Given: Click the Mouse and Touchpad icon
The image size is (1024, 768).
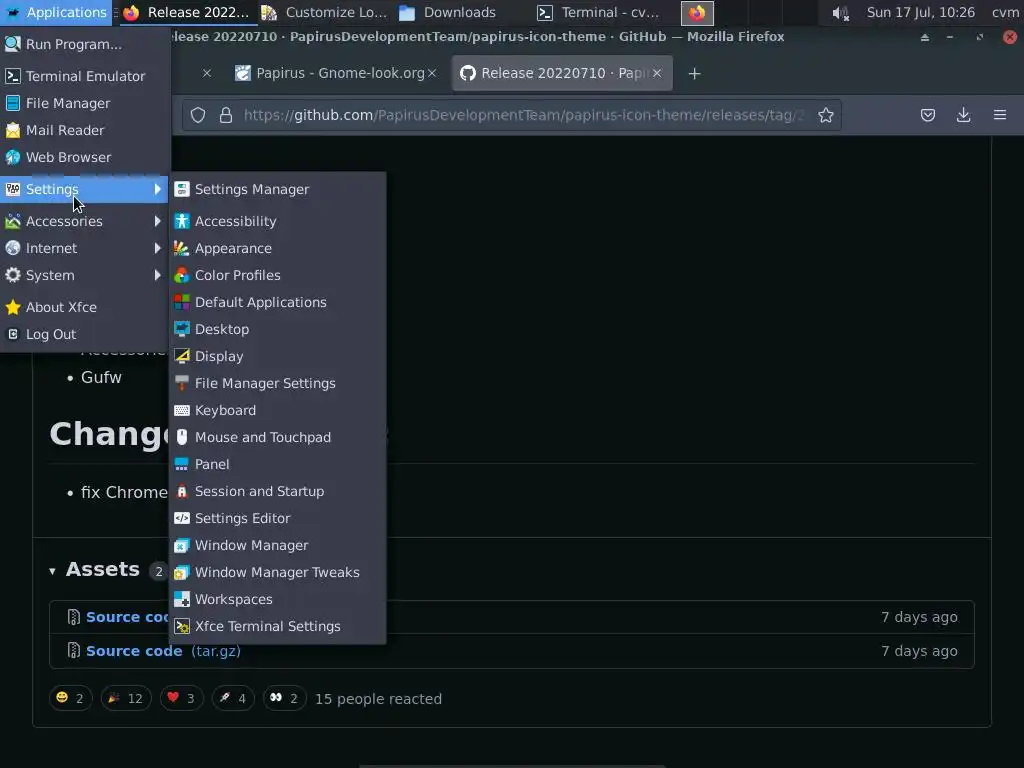Looking at the screenshot, I should pos(182,437).
